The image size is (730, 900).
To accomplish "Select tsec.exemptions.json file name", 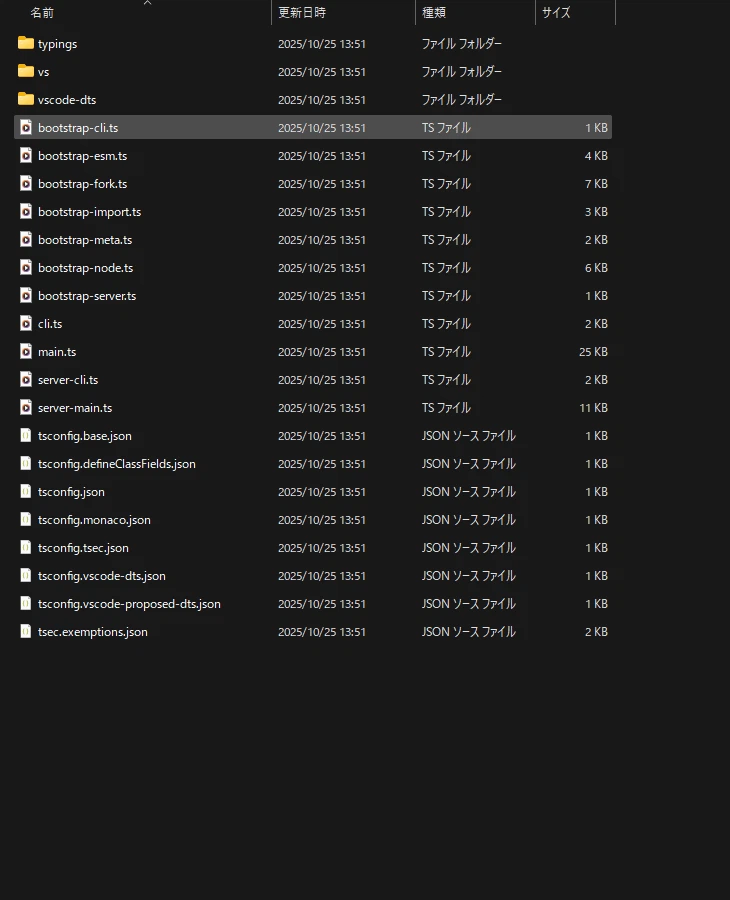I will click(93, 632).
